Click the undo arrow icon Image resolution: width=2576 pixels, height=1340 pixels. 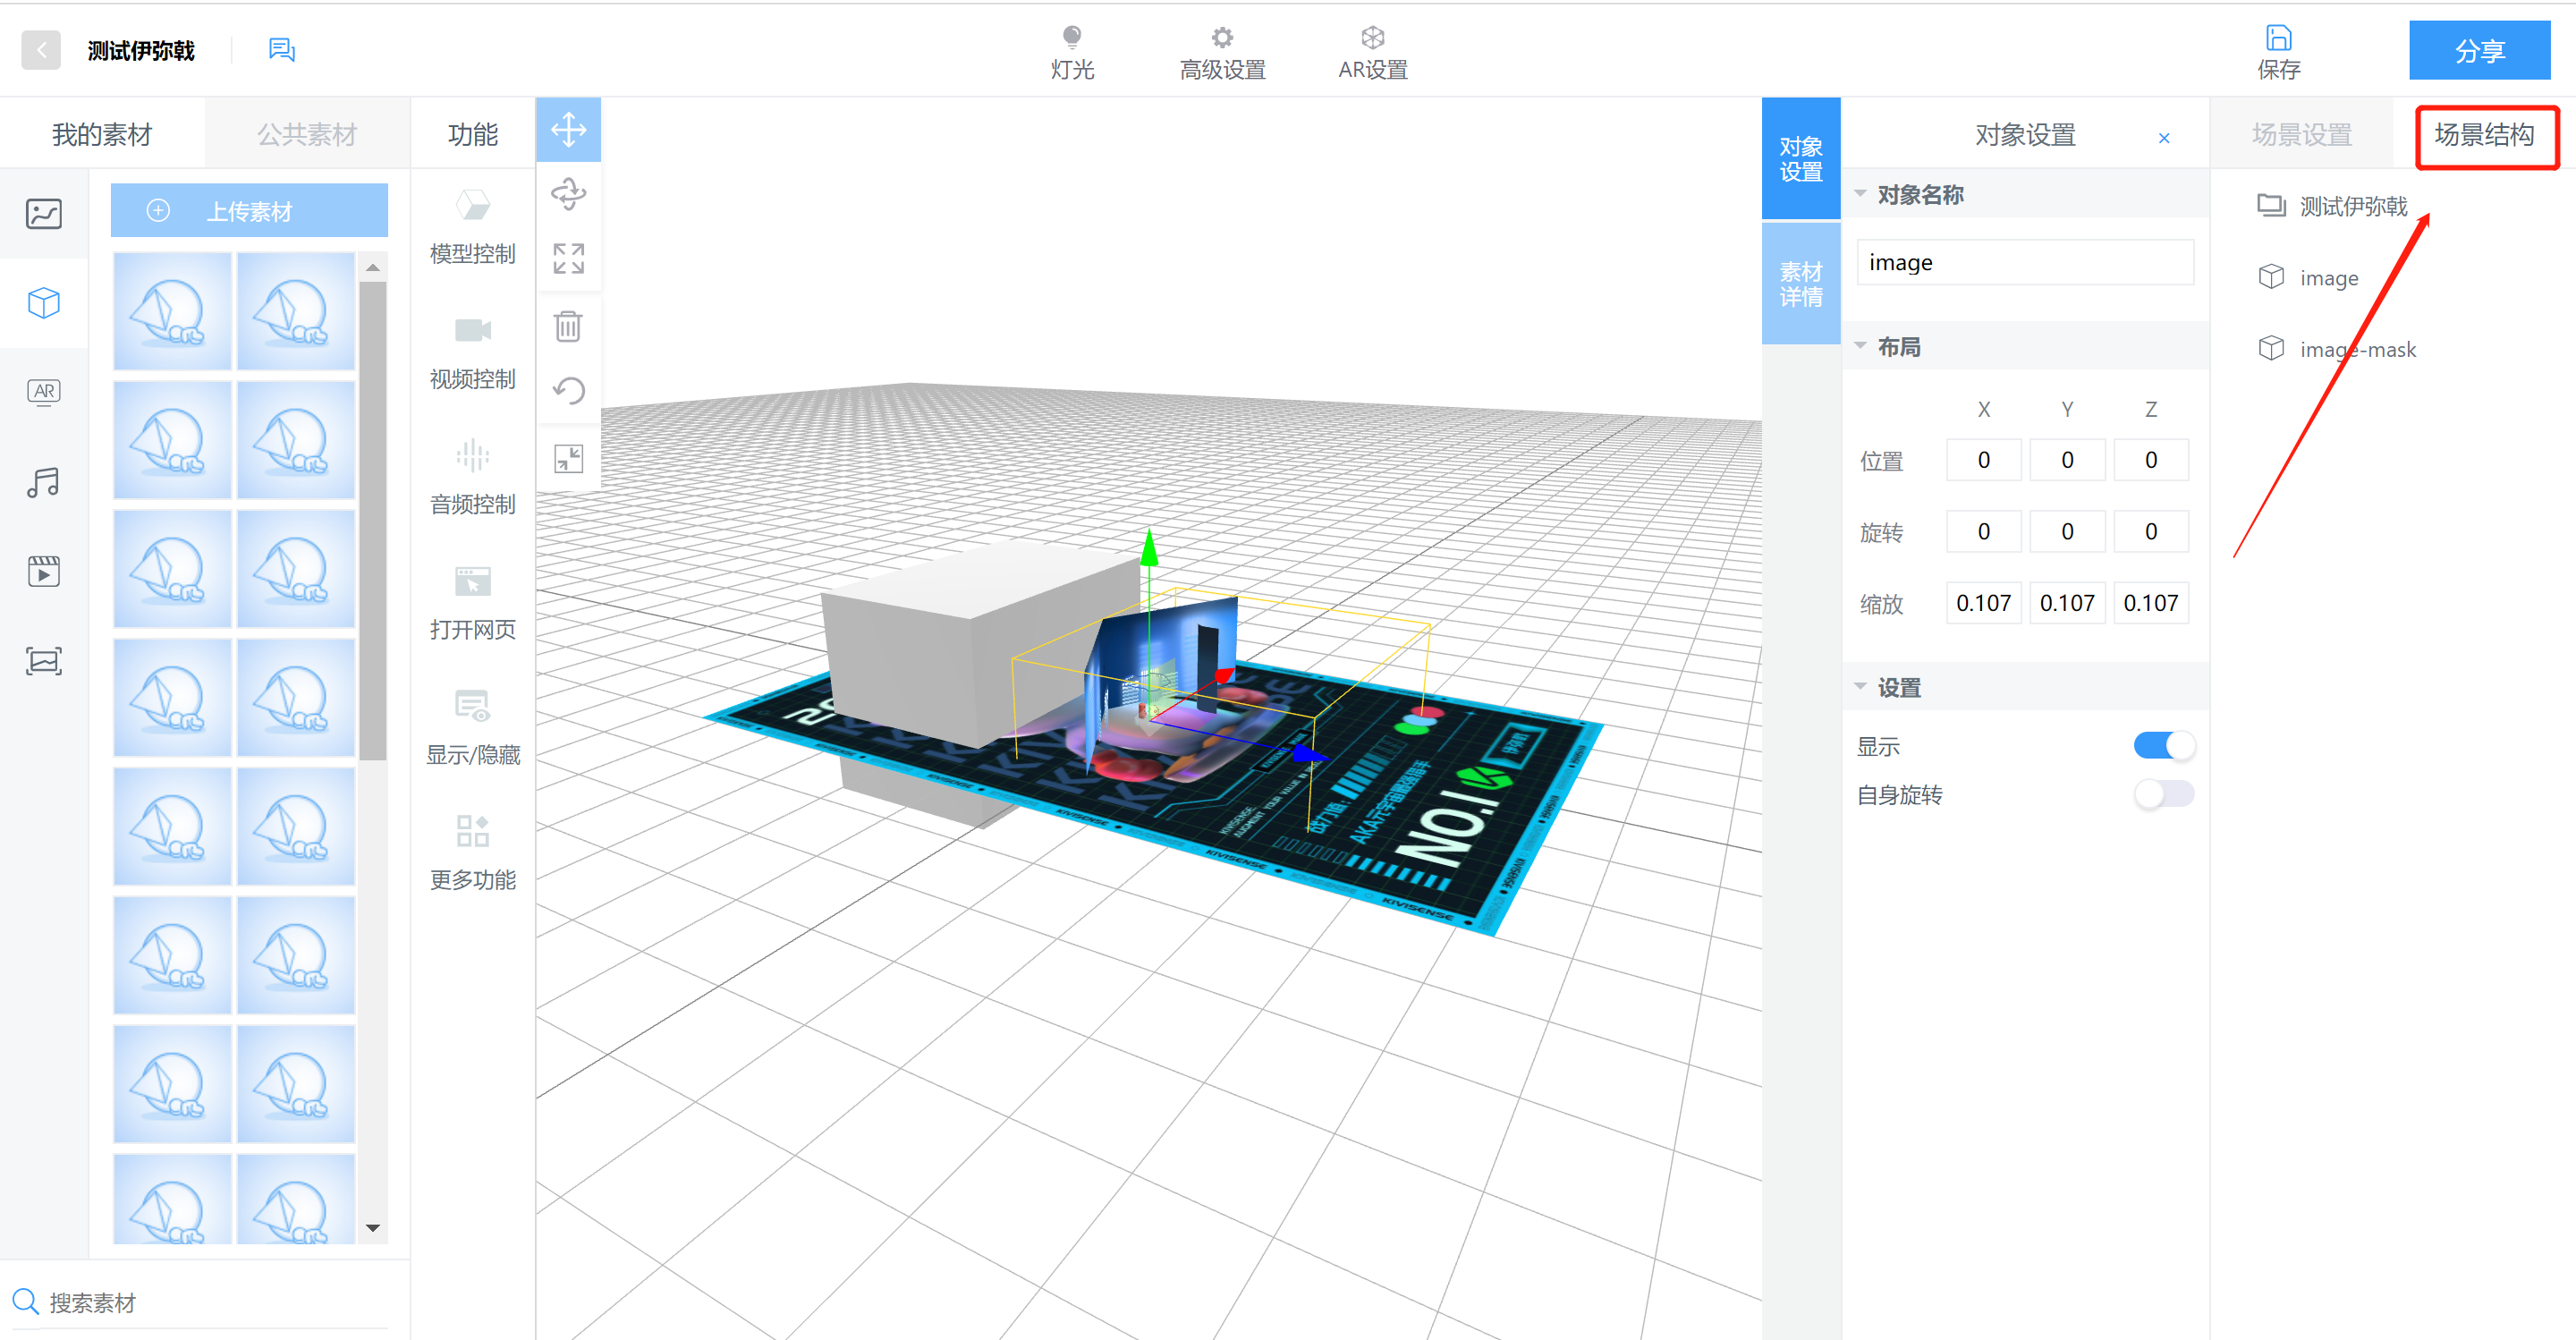(568, 390)
